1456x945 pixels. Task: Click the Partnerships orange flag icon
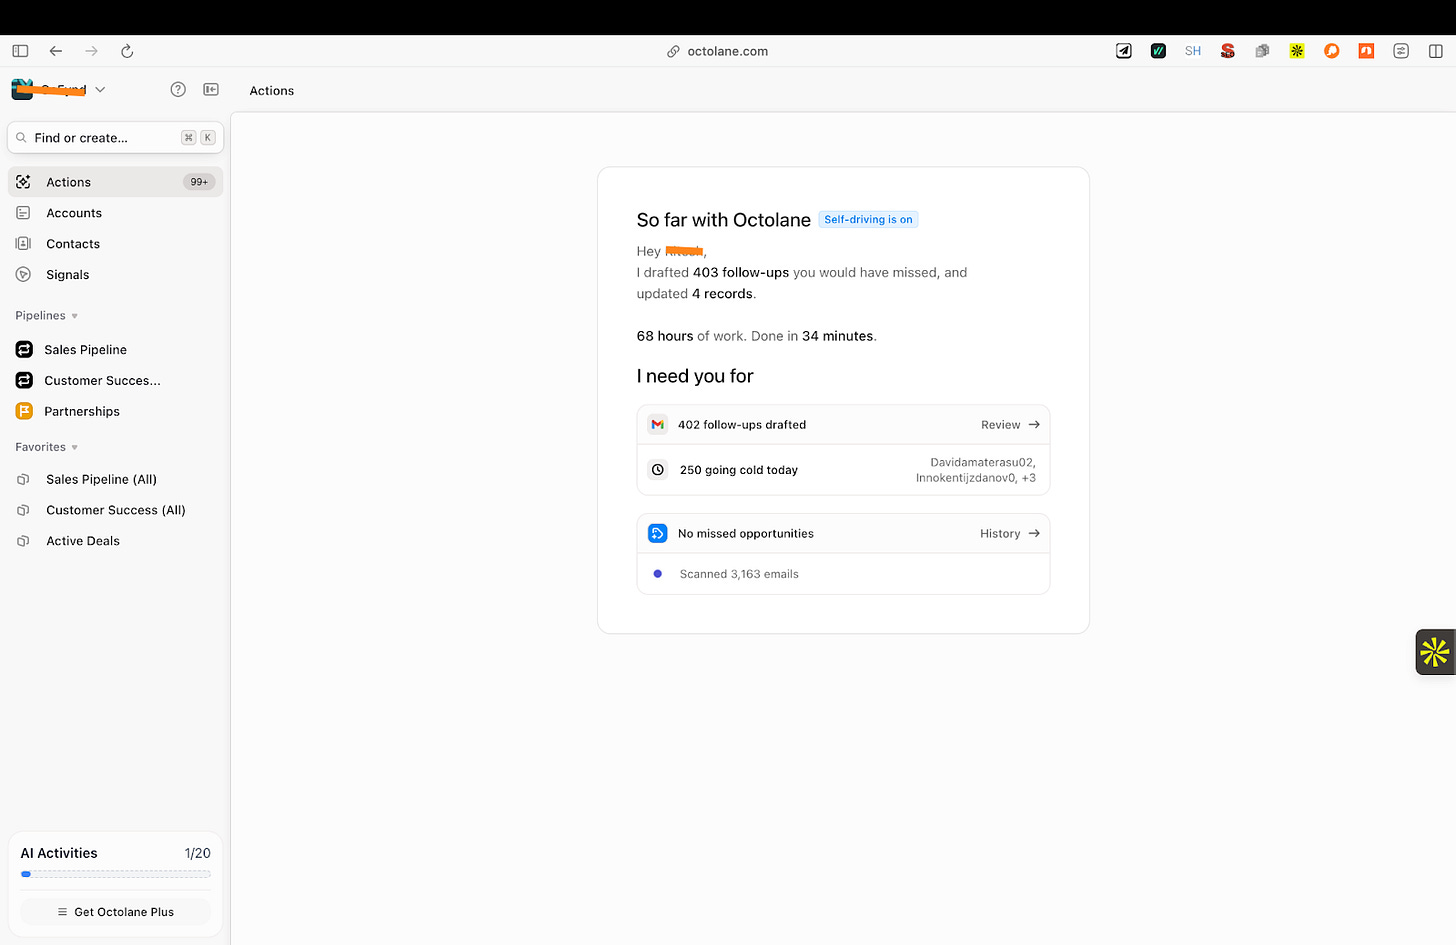click(x=24, y=411)
